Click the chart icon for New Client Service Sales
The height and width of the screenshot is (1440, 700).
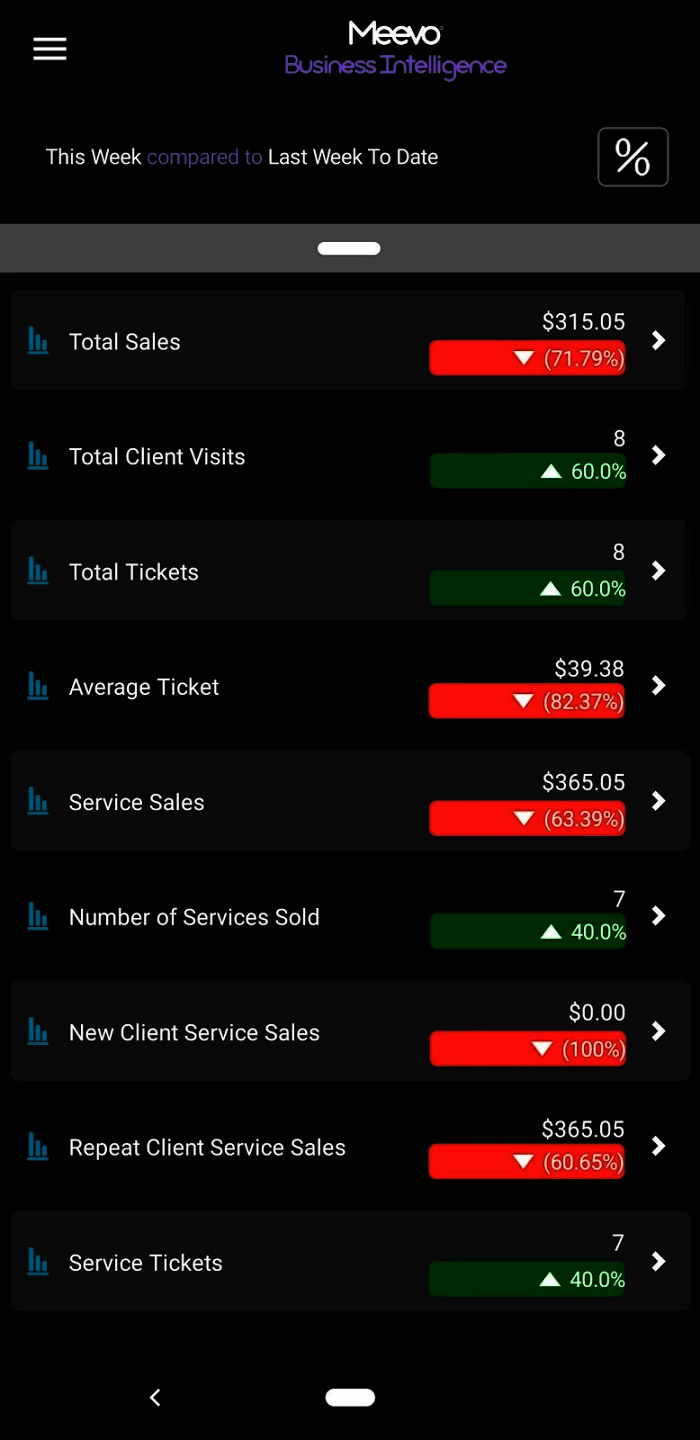click(x=37, y=1032)
